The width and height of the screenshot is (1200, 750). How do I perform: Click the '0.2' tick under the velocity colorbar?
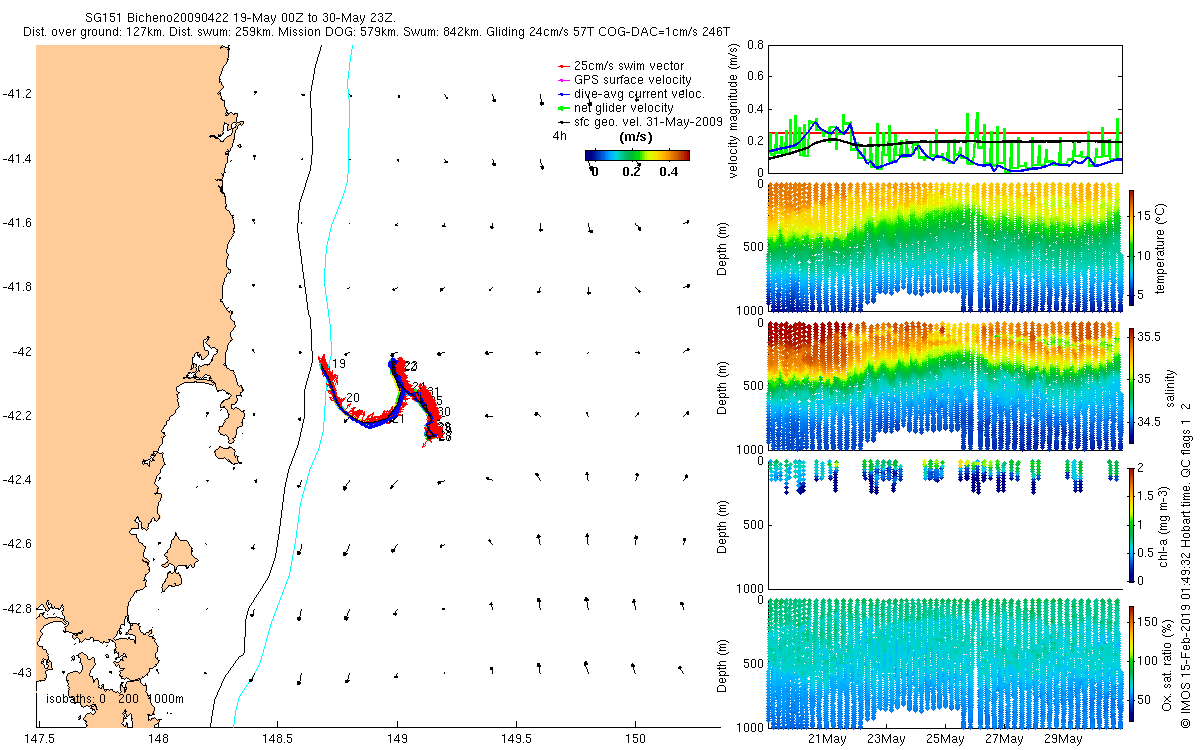[x=631, y=171]
